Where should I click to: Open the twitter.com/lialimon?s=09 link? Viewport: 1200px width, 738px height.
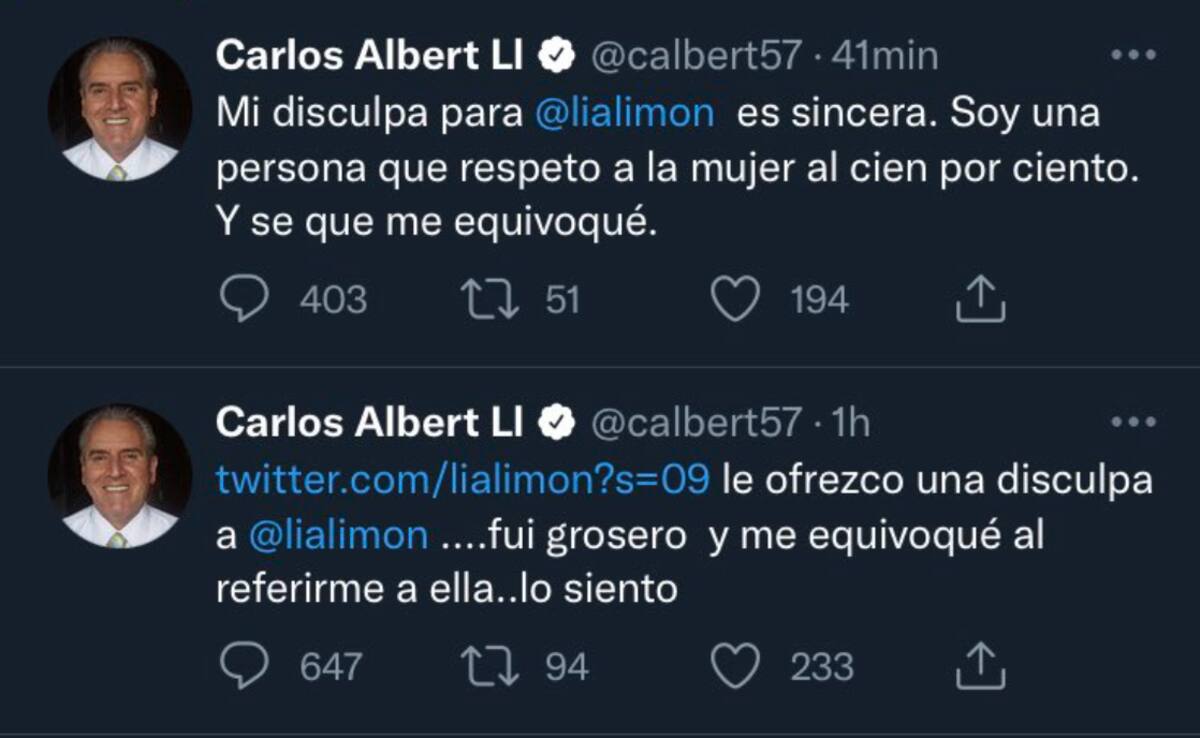463,481
